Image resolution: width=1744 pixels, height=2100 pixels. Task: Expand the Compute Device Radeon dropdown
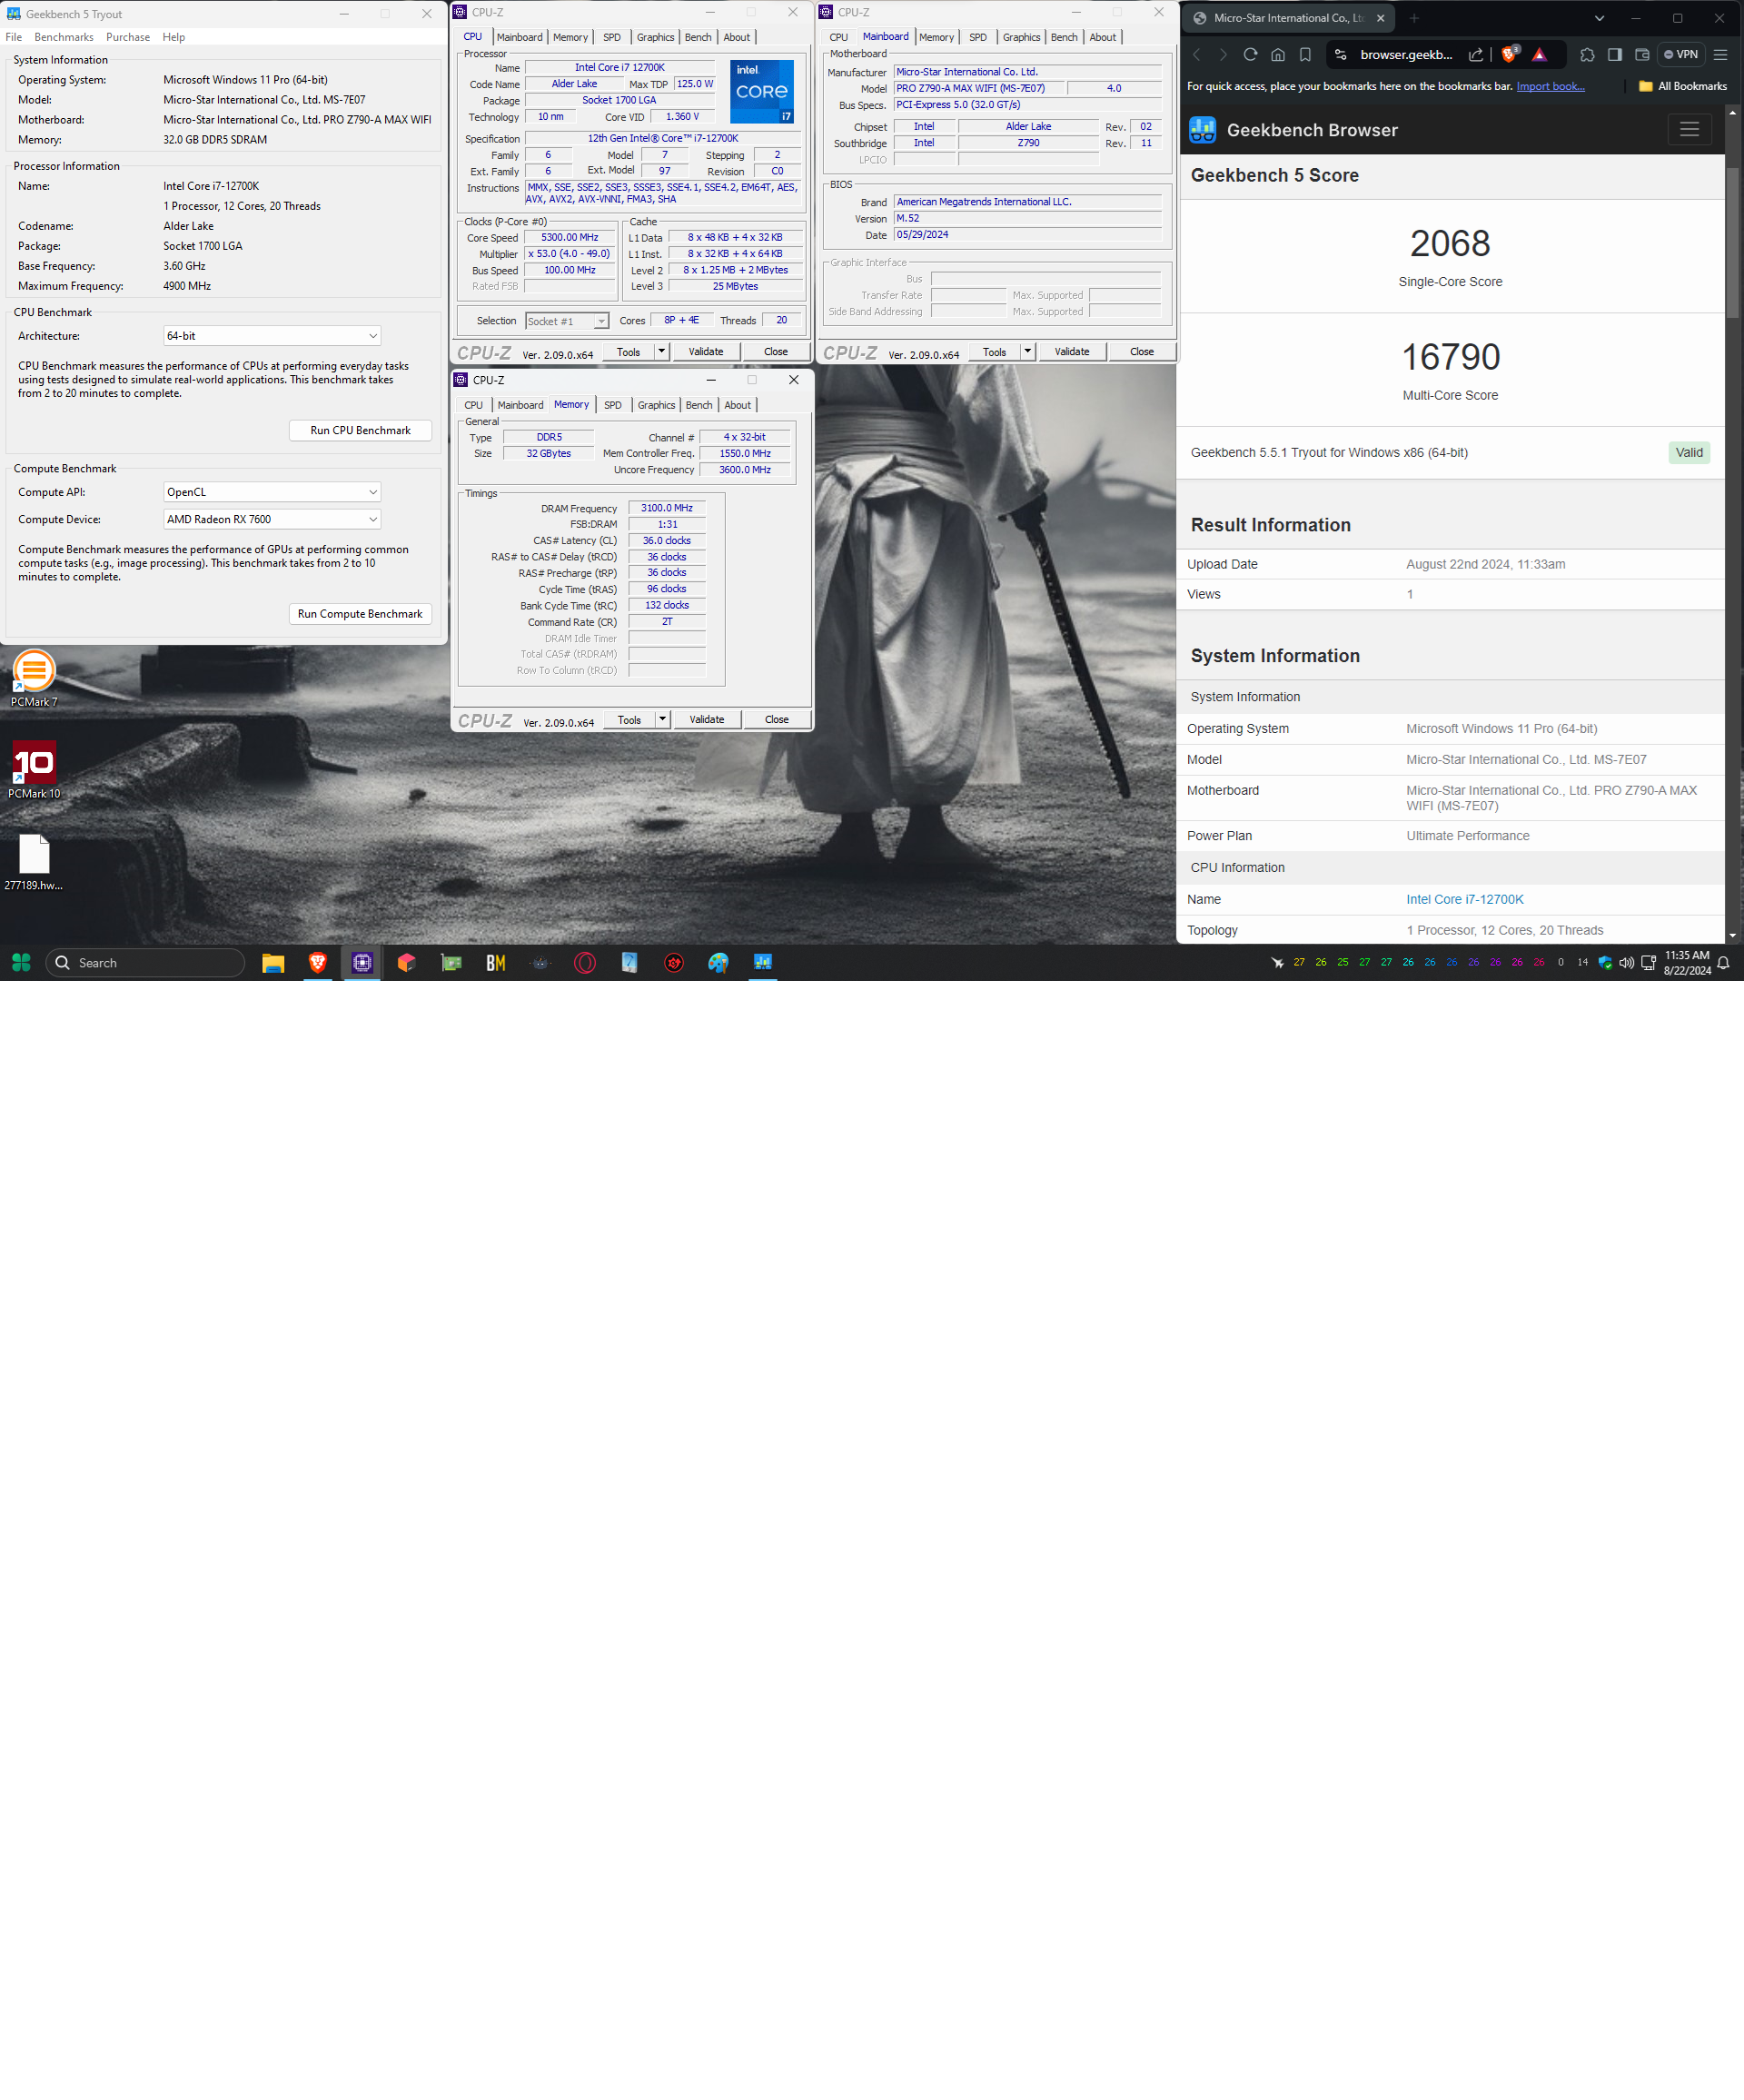(272, 519)
